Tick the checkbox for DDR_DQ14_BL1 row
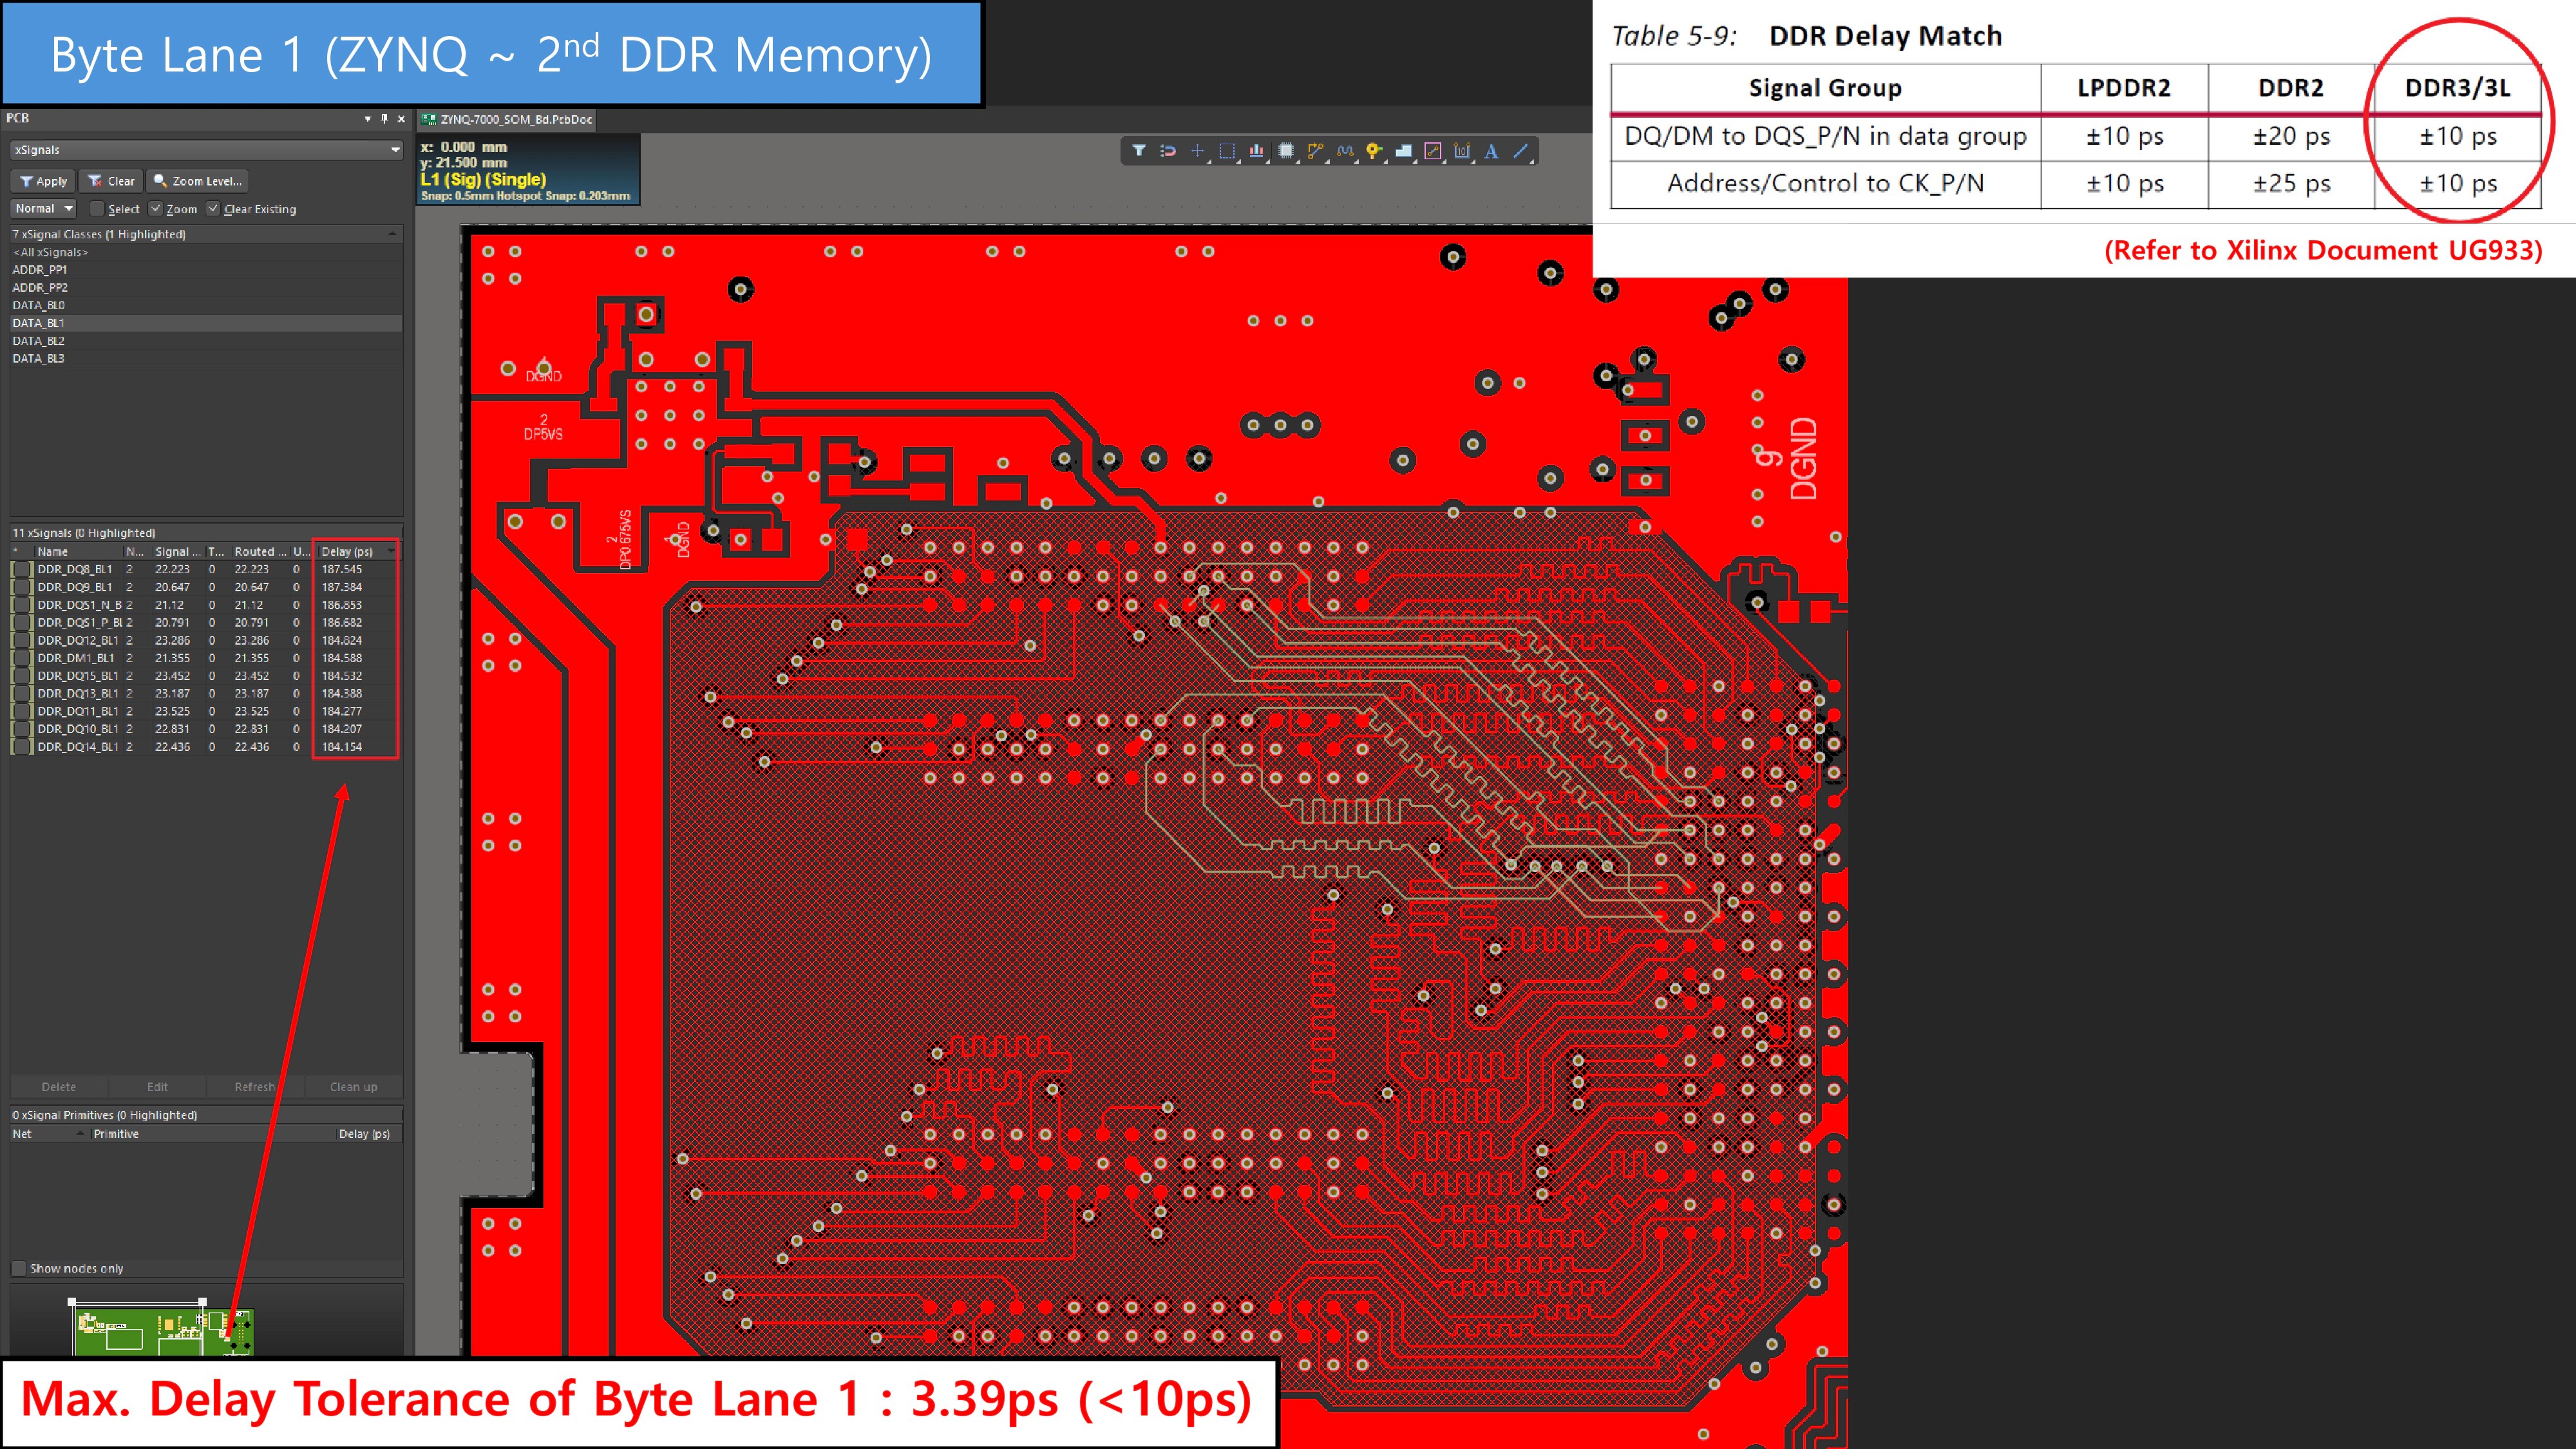 (x=22, y=747)
